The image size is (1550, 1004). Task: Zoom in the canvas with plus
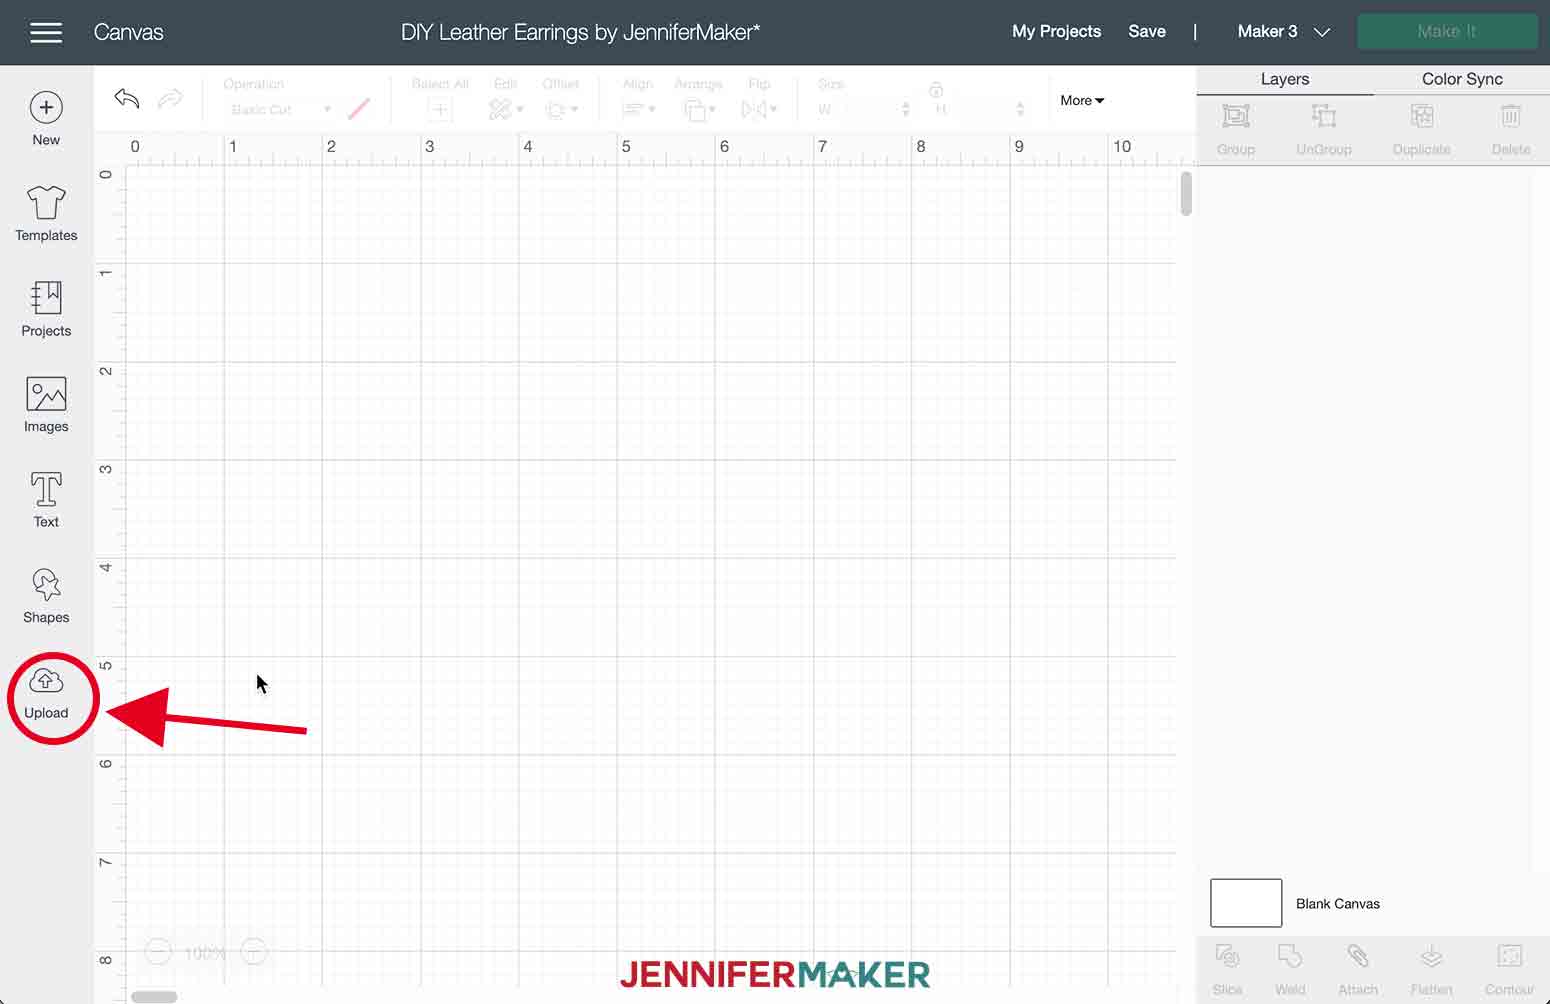pyautogui.click(x=254, y=951)
